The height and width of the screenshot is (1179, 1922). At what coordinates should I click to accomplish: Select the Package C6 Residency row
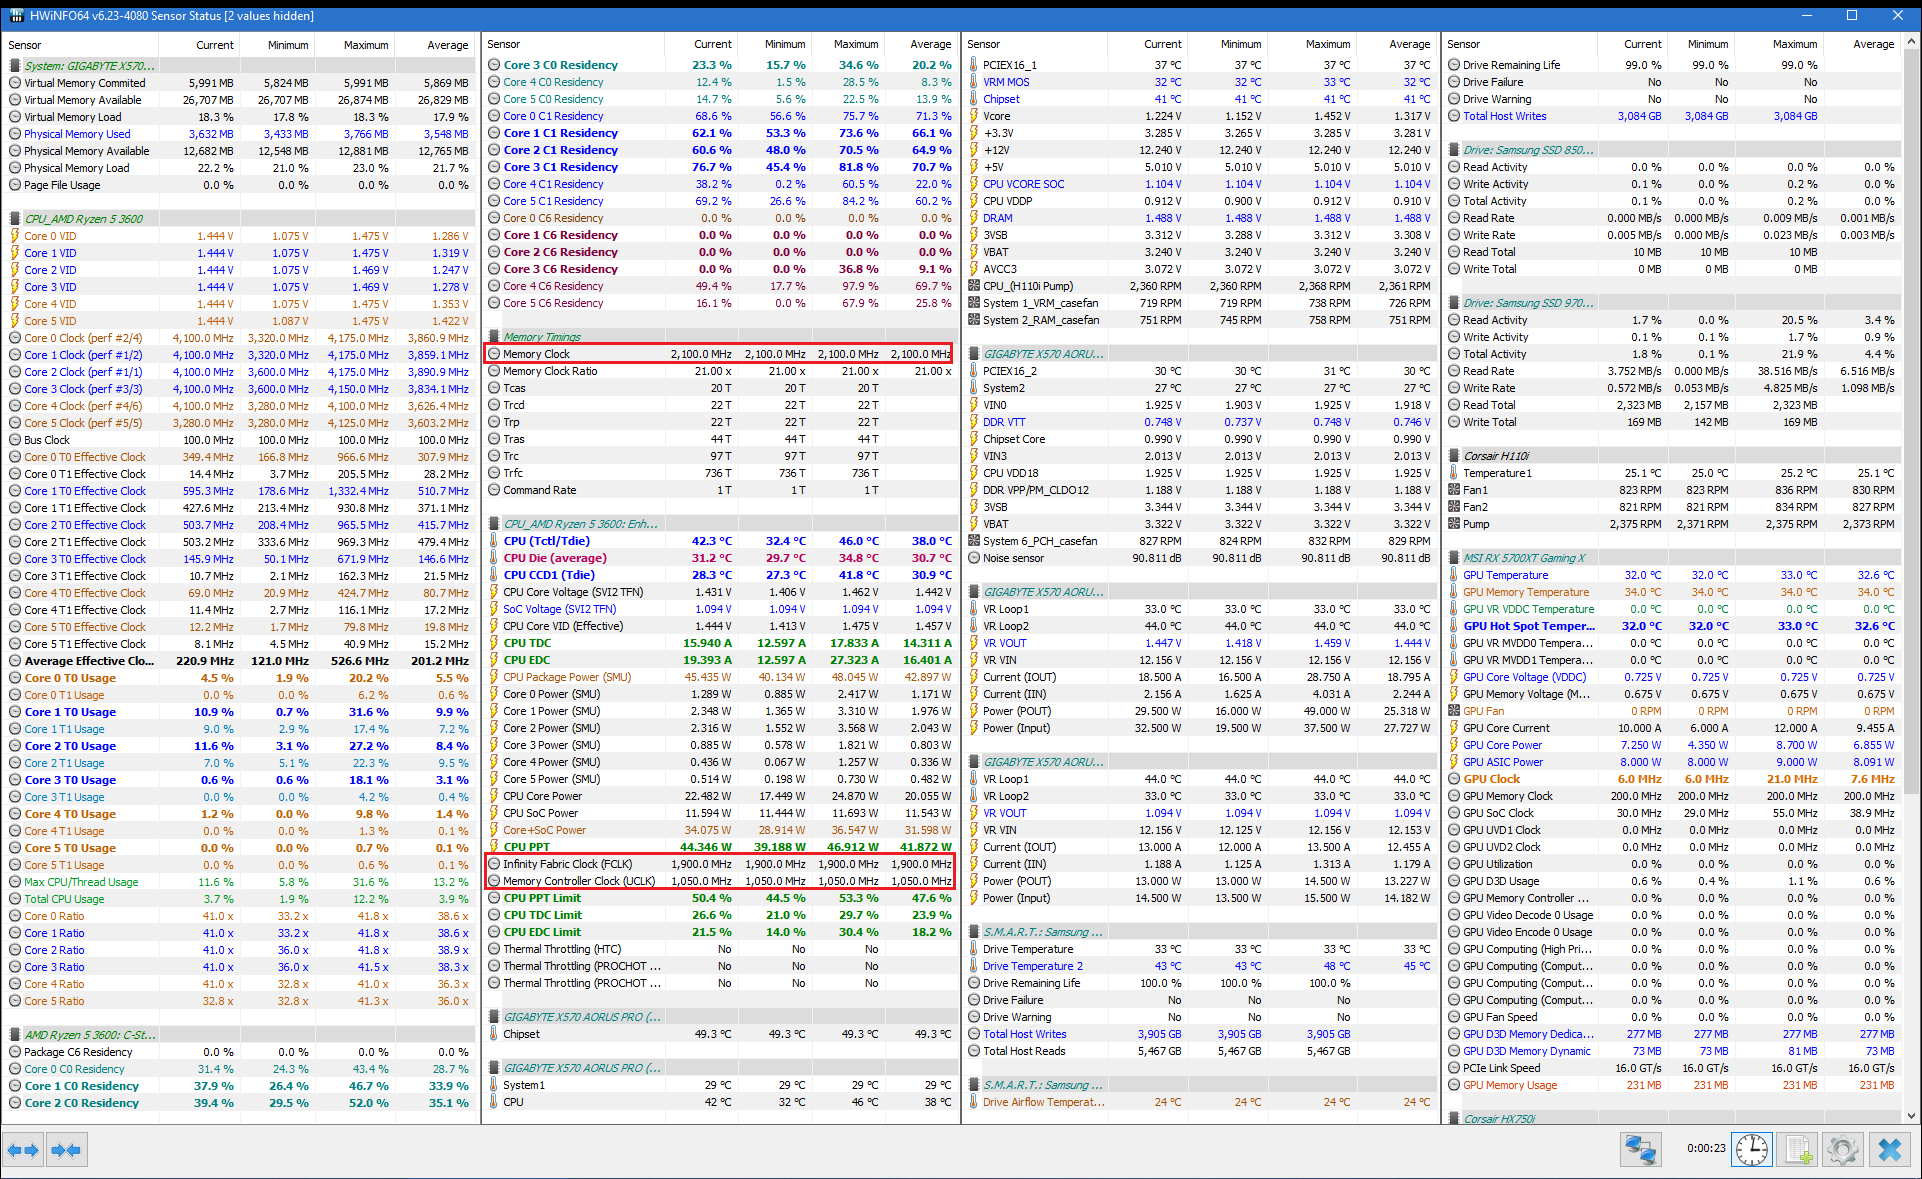pos(240,1052)
